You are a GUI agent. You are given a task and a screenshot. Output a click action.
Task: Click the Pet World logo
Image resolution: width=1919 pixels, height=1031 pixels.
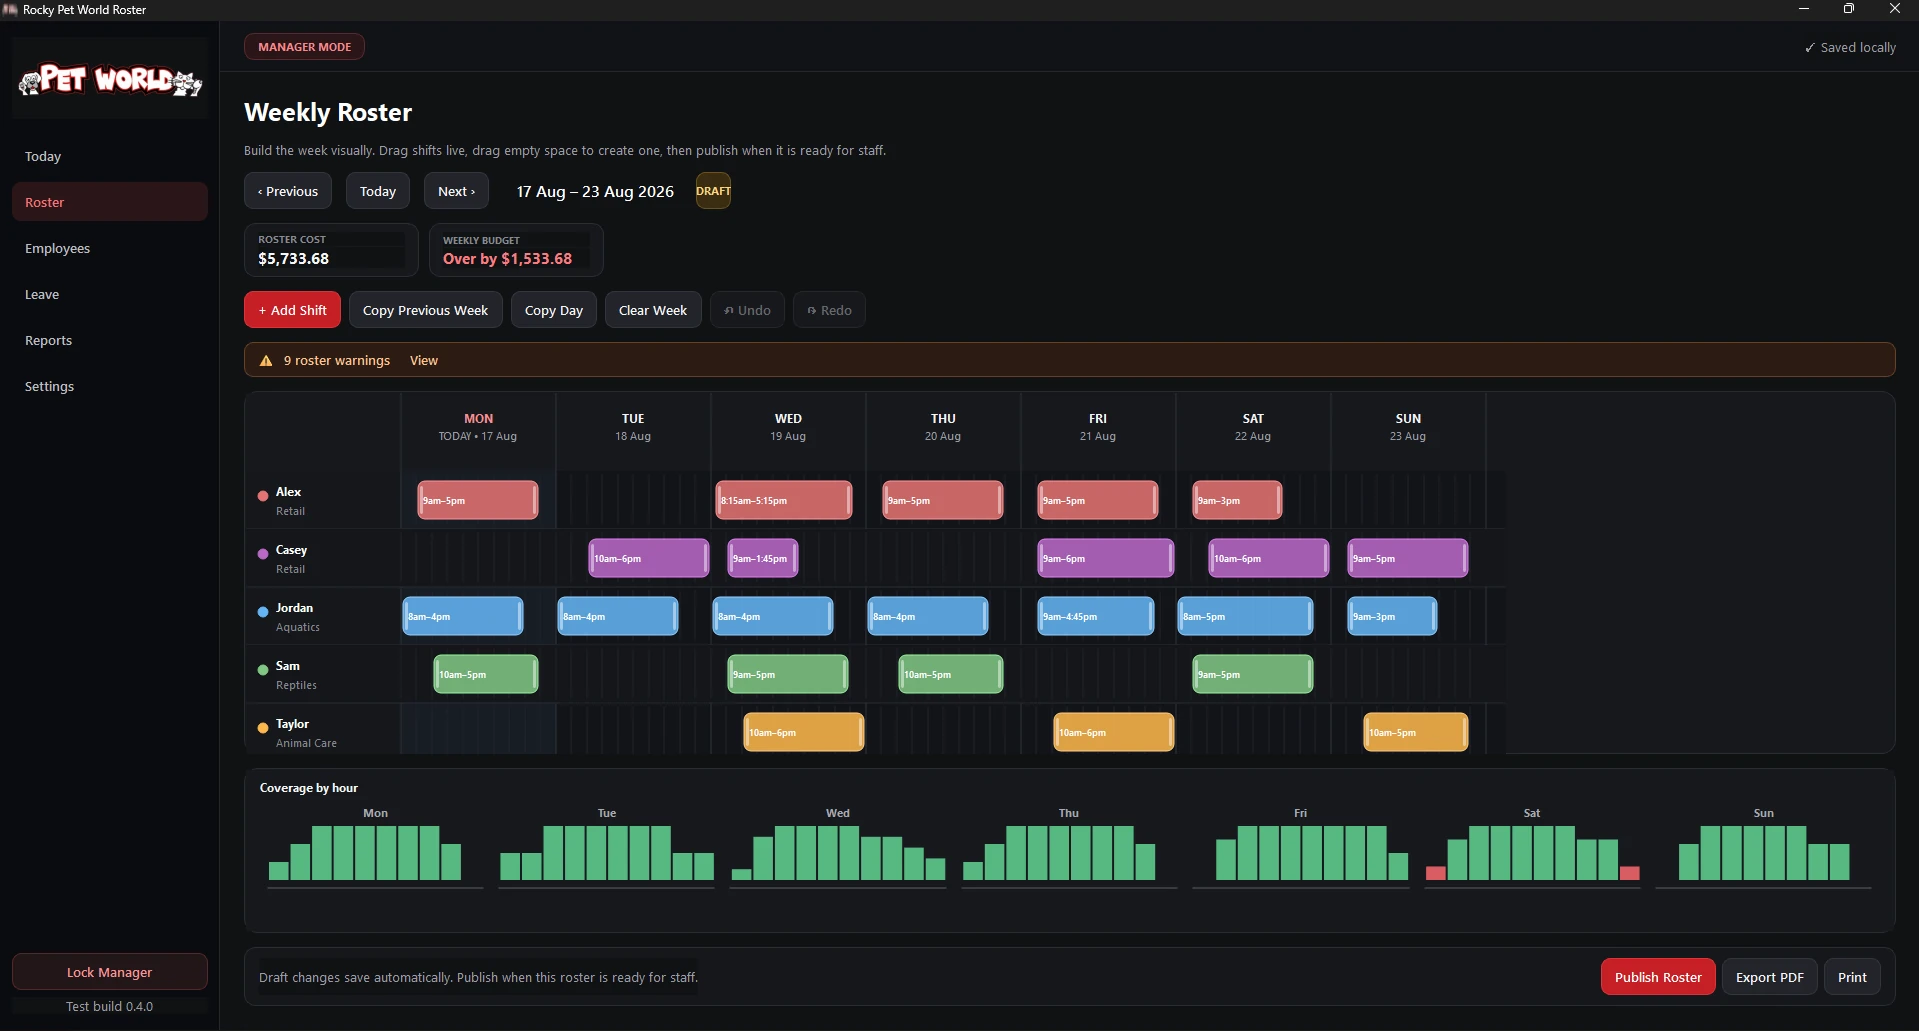click(110, 79)
